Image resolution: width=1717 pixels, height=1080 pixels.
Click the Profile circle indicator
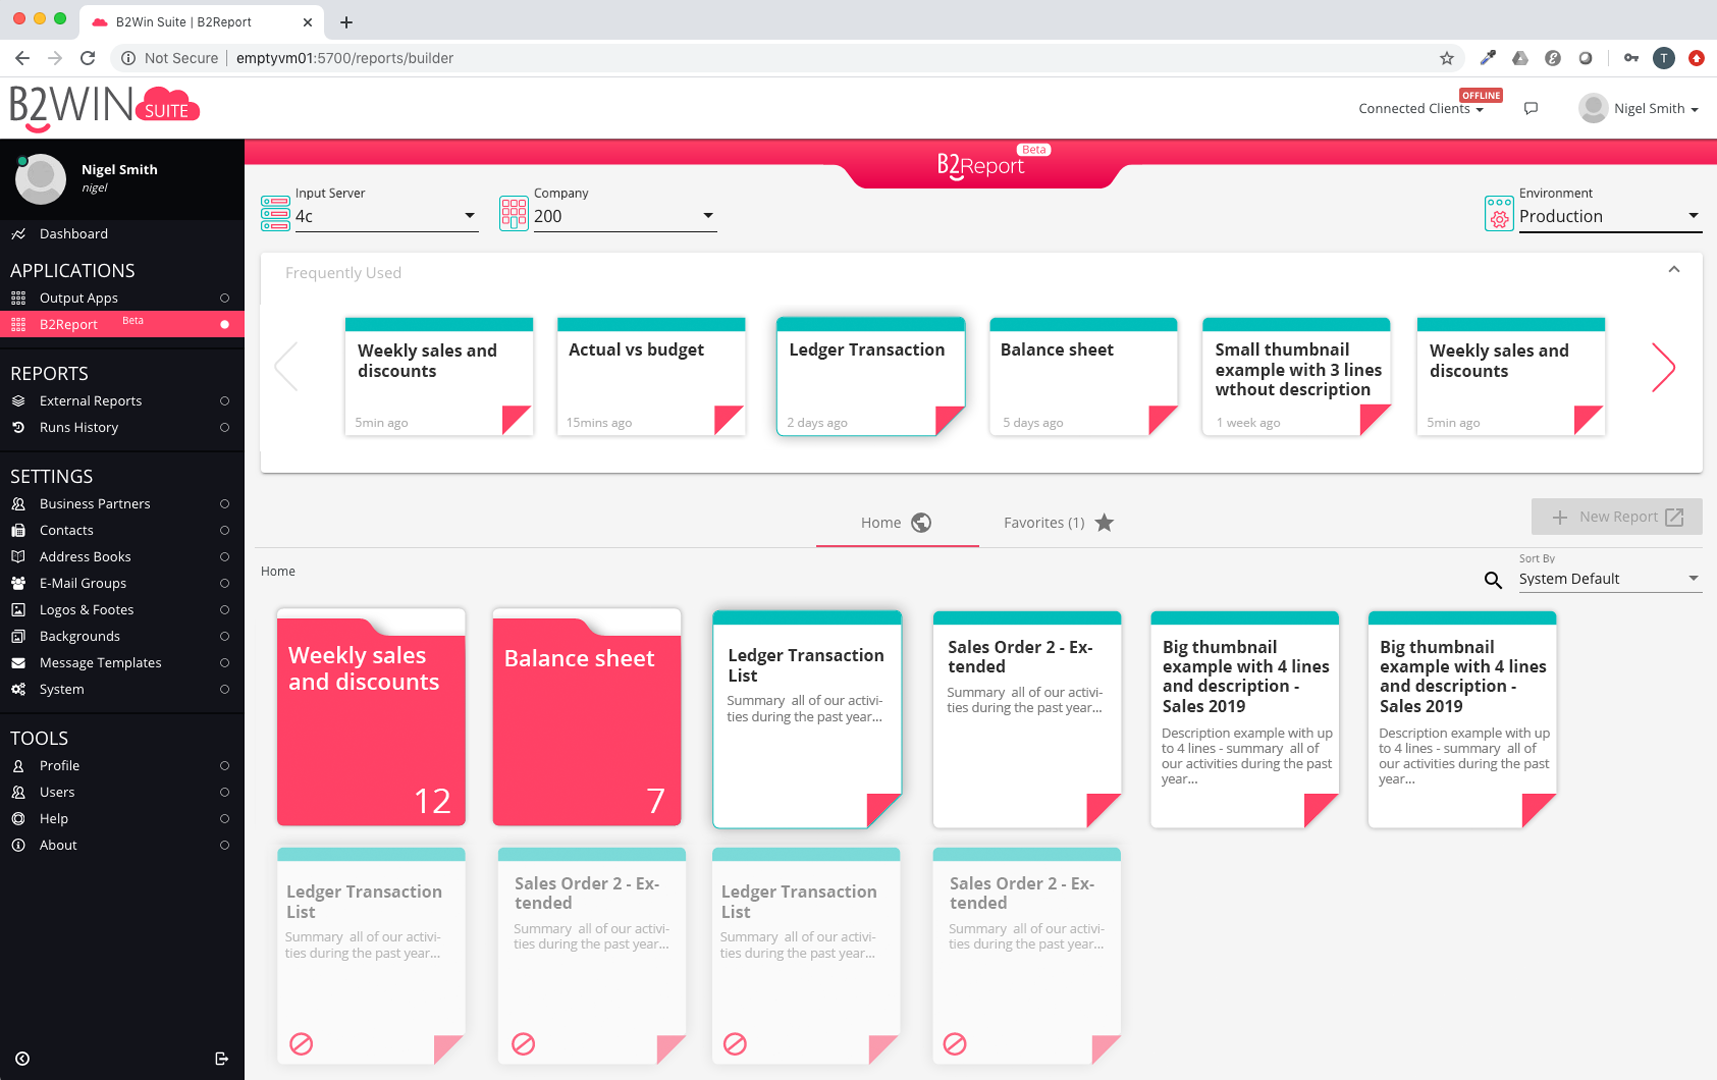pos(225,766)
